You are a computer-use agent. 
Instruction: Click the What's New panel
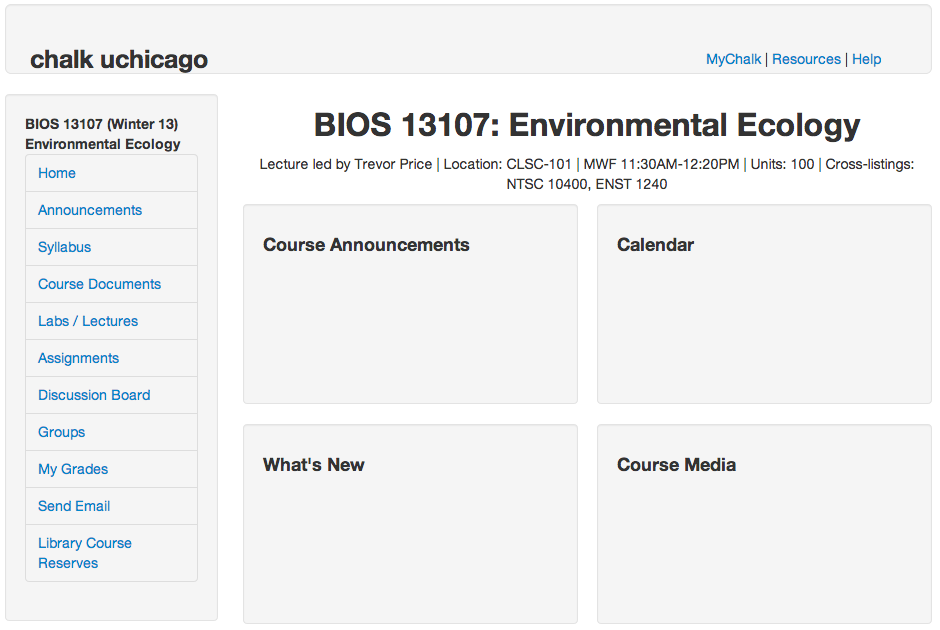pyautogui.click(x=411, y=524)
